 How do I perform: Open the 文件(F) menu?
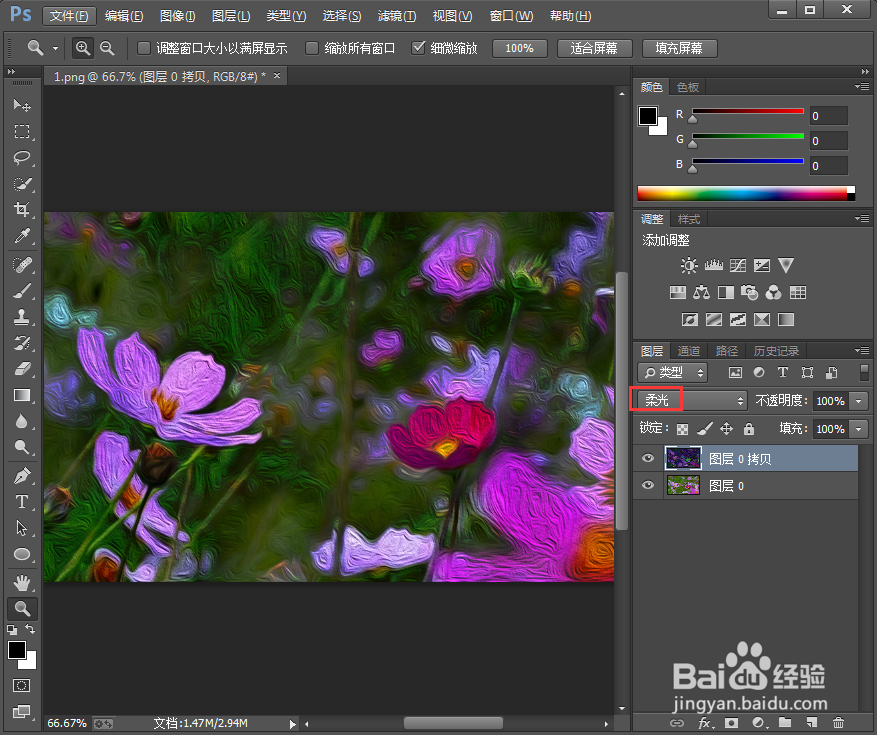click(x=69, y=16)
